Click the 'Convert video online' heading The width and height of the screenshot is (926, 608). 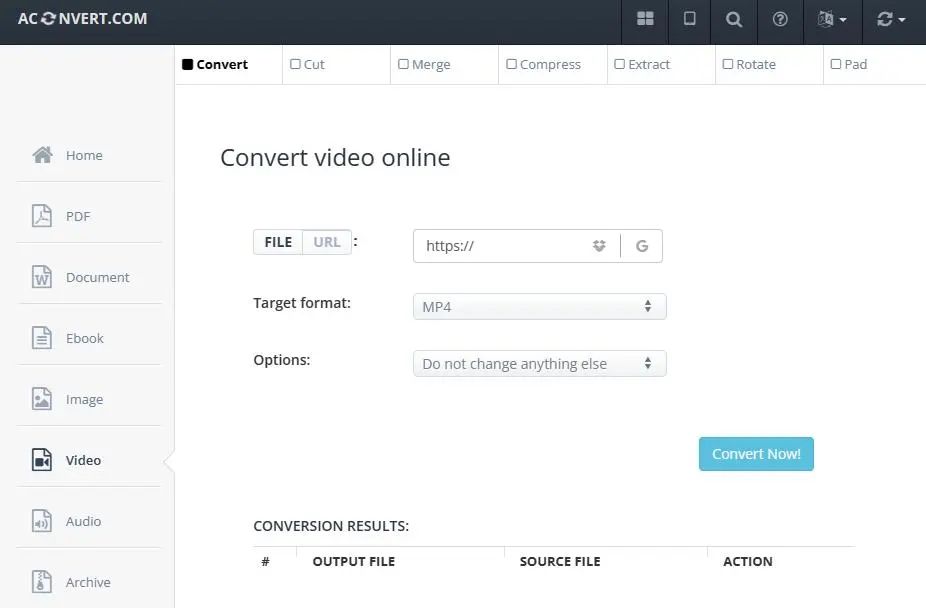click(335, 158)
